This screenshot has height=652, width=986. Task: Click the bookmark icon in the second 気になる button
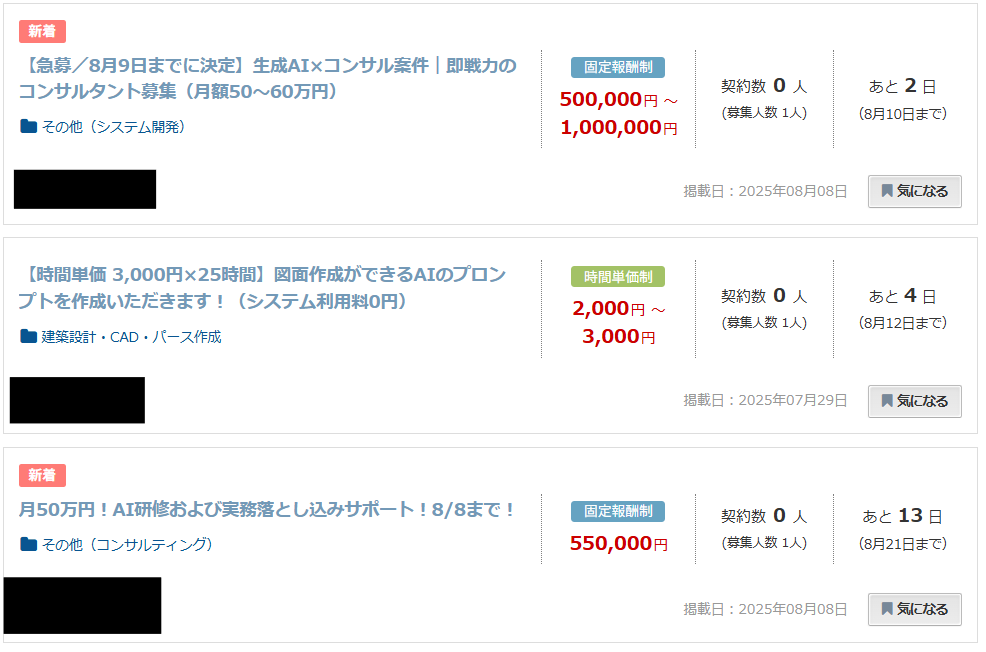tap(886, 401)
